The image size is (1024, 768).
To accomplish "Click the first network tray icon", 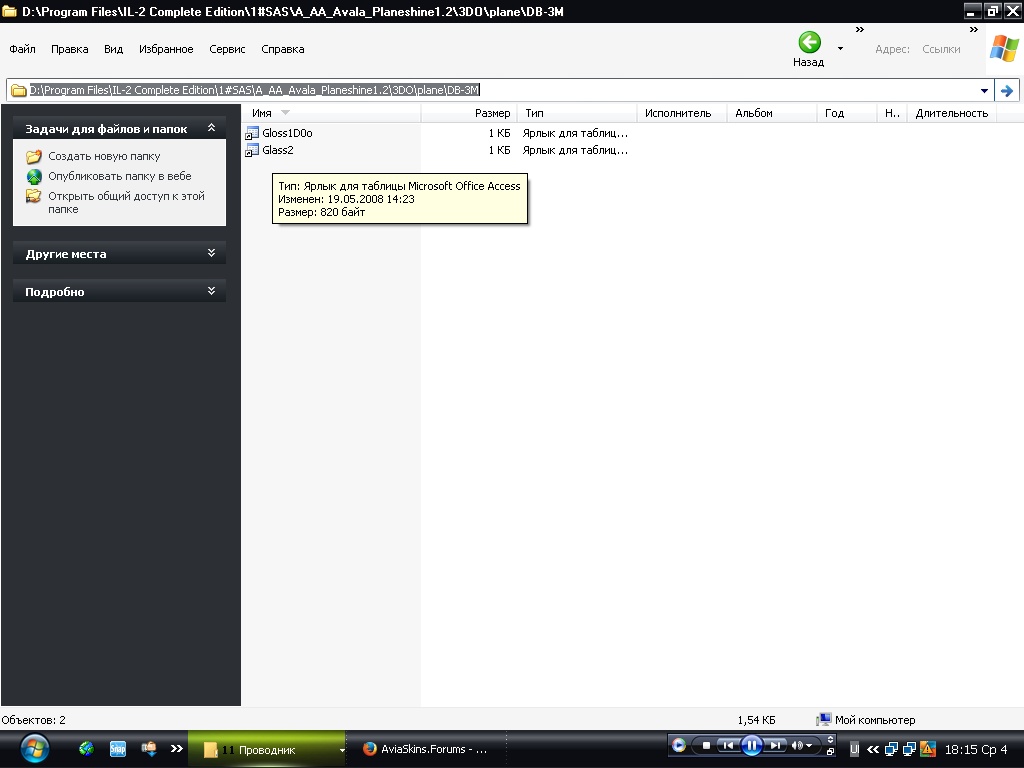I will point(891,749).
